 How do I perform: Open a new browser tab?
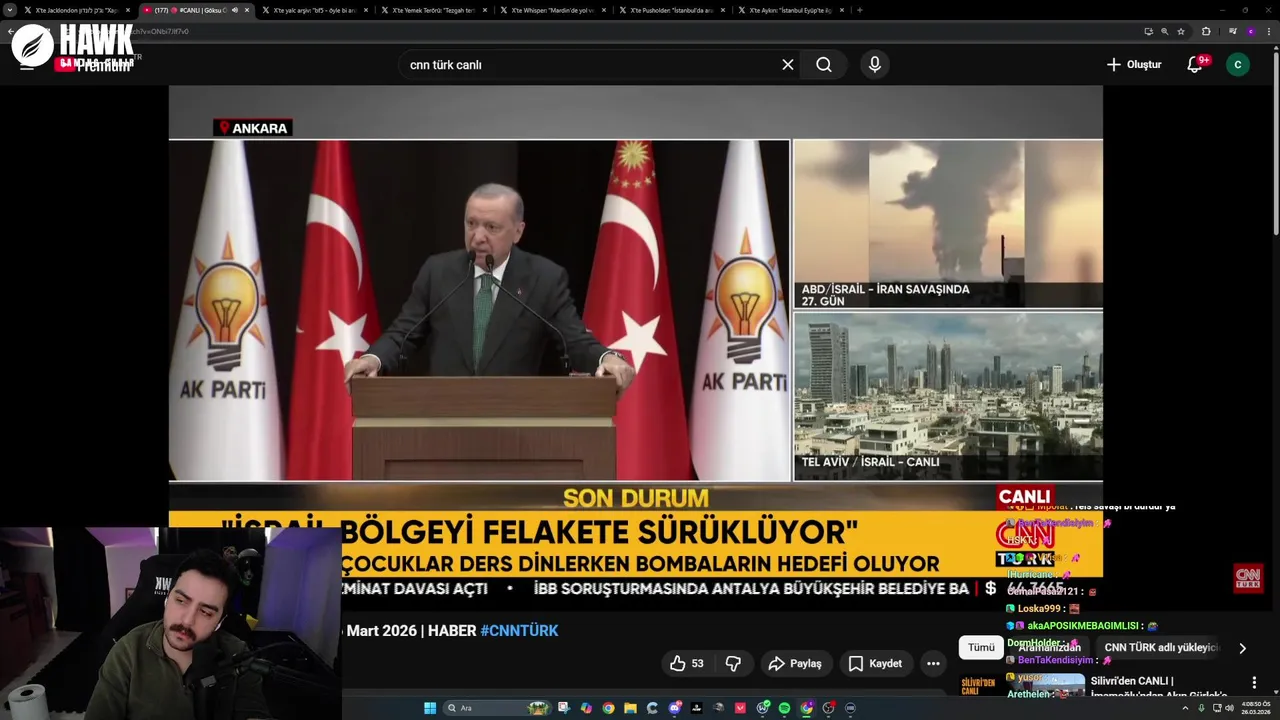(860, 10)
